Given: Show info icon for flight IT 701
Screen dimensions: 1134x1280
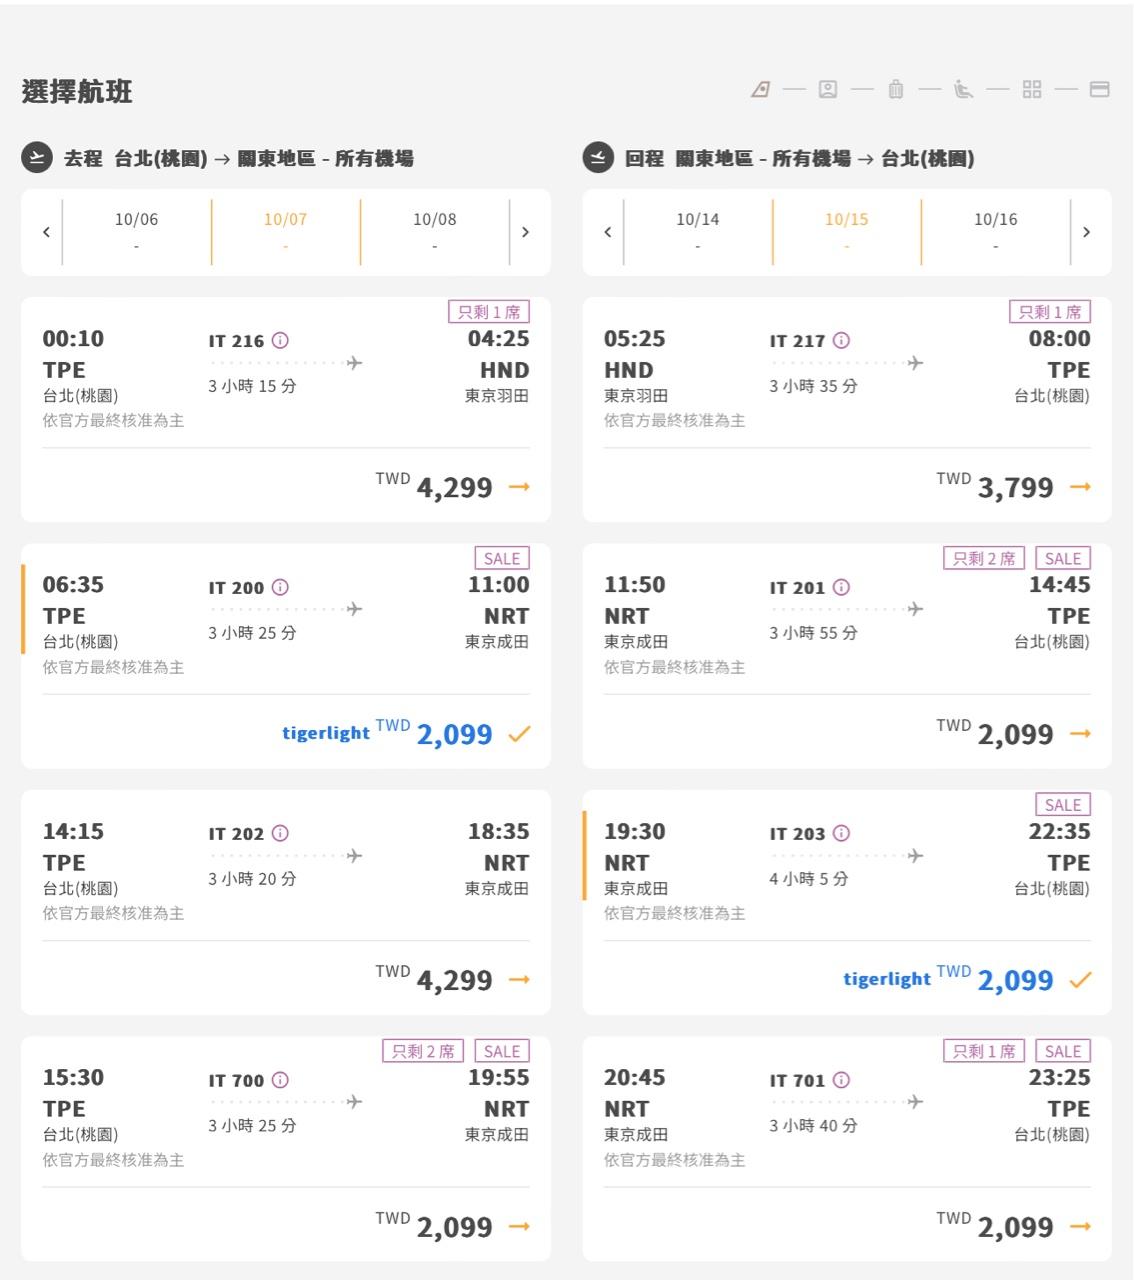Looking at the screenshot, I should click(841, 1080).
